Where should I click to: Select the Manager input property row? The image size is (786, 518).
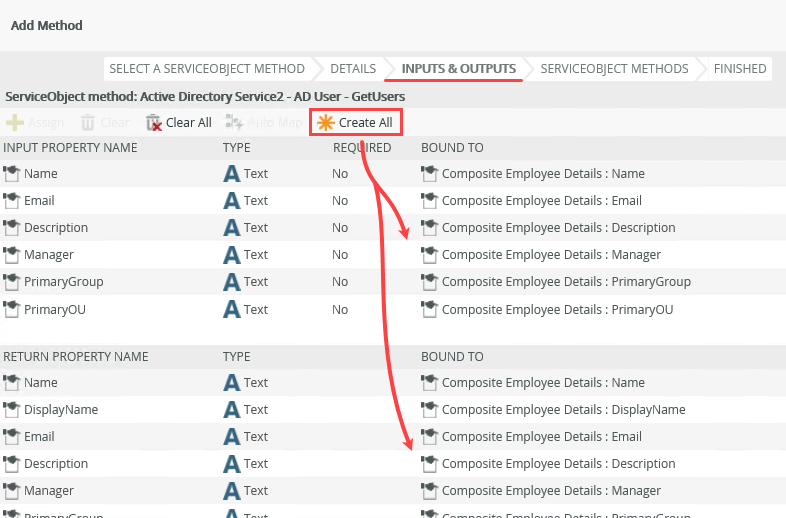(x=48, y=254)
